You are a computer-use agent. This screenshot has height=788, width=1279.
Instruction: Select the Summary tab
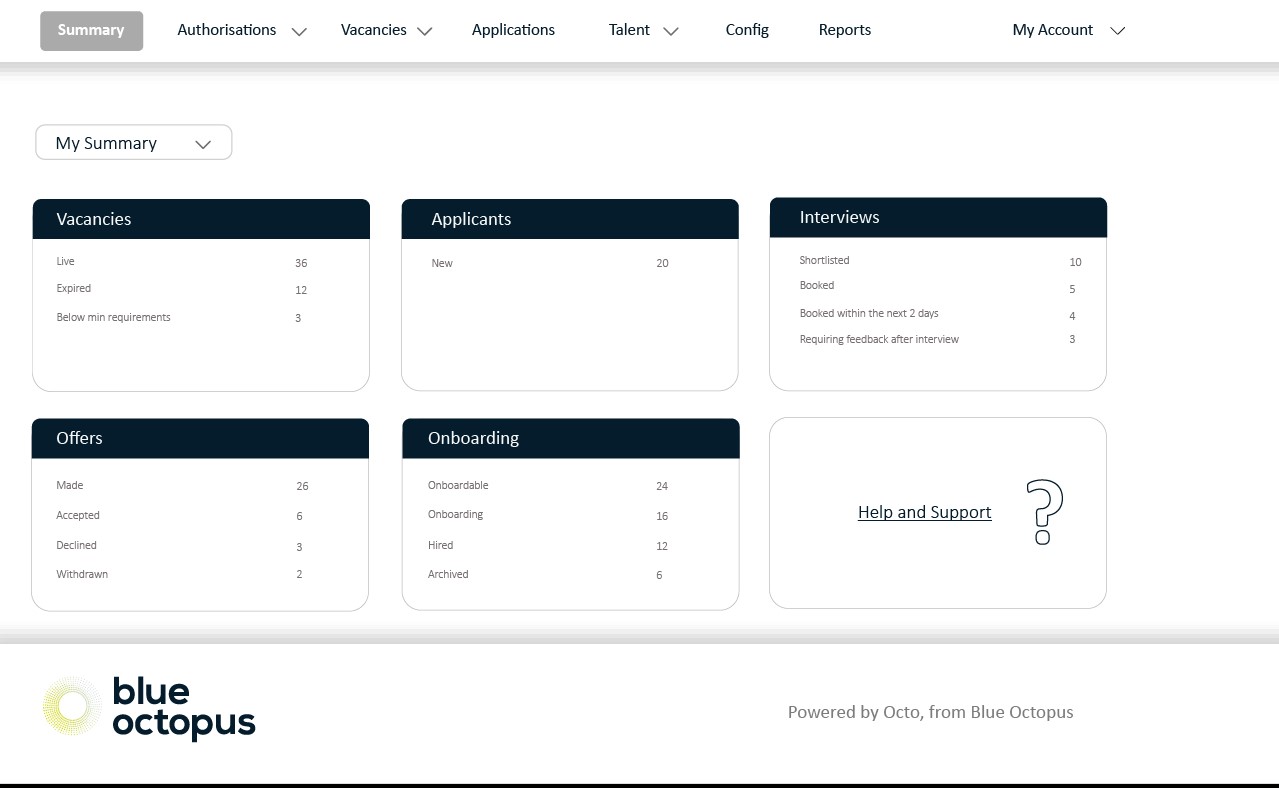[91, 30]
